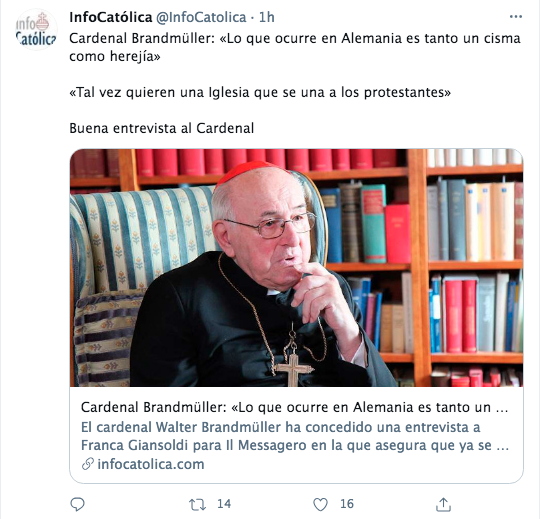Click the reply speech bubble icon

(x=77, y=505)
